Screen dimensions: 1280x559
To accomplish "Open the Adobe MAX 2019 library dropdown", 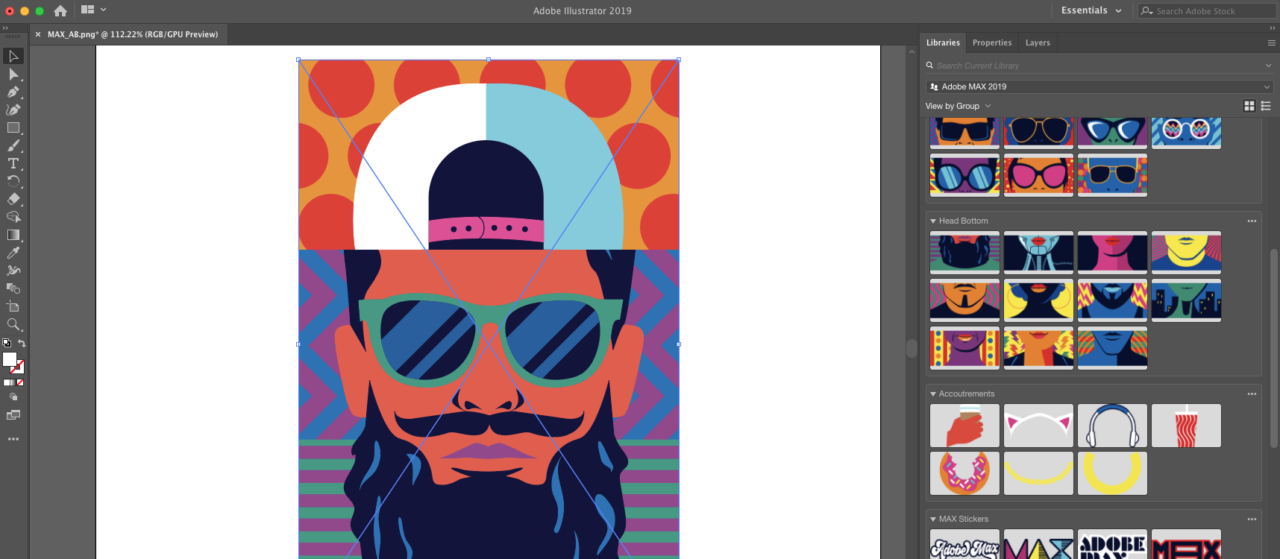I will (1100, 87).
